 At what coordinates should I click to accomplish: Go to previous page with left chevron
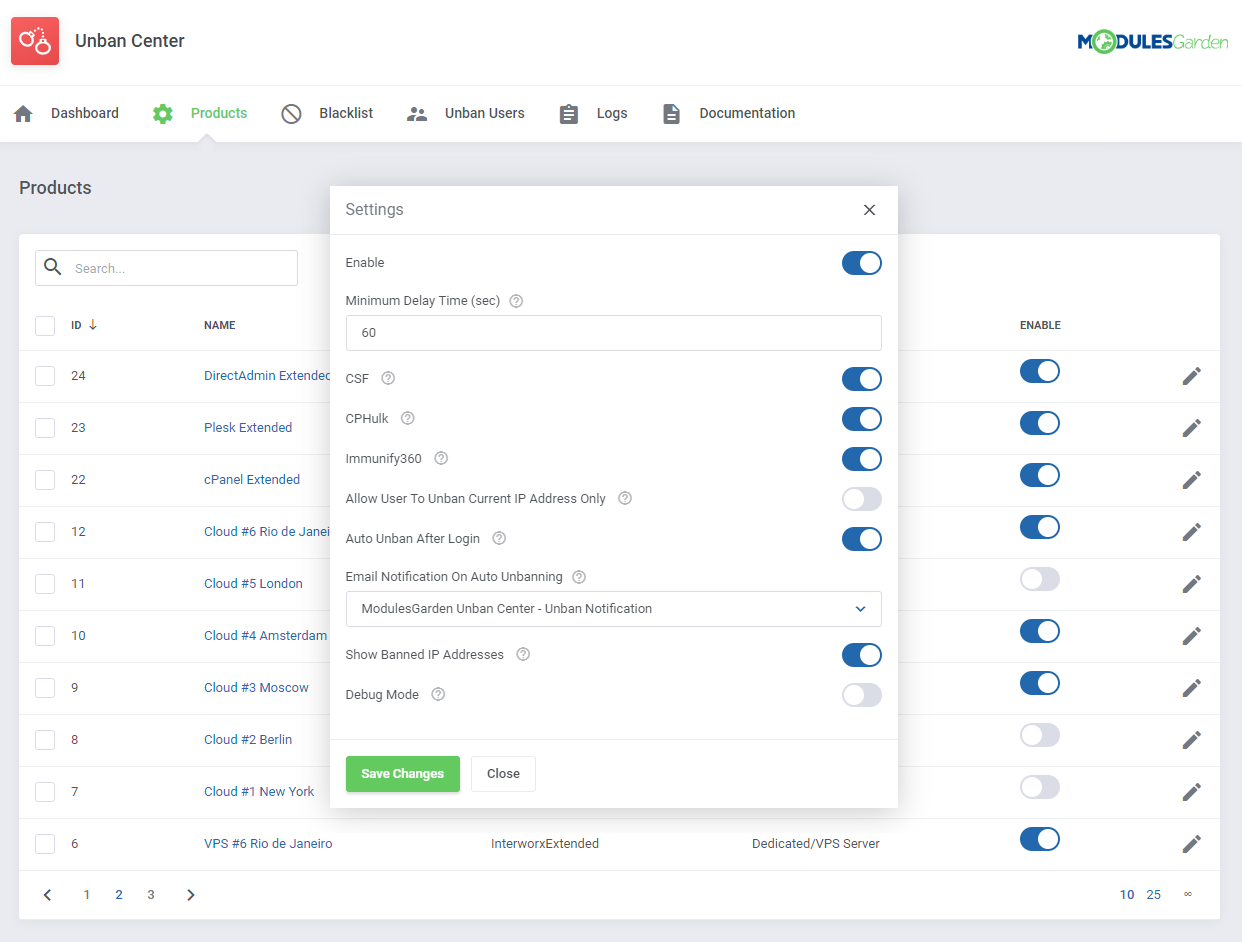pos(47,895)
